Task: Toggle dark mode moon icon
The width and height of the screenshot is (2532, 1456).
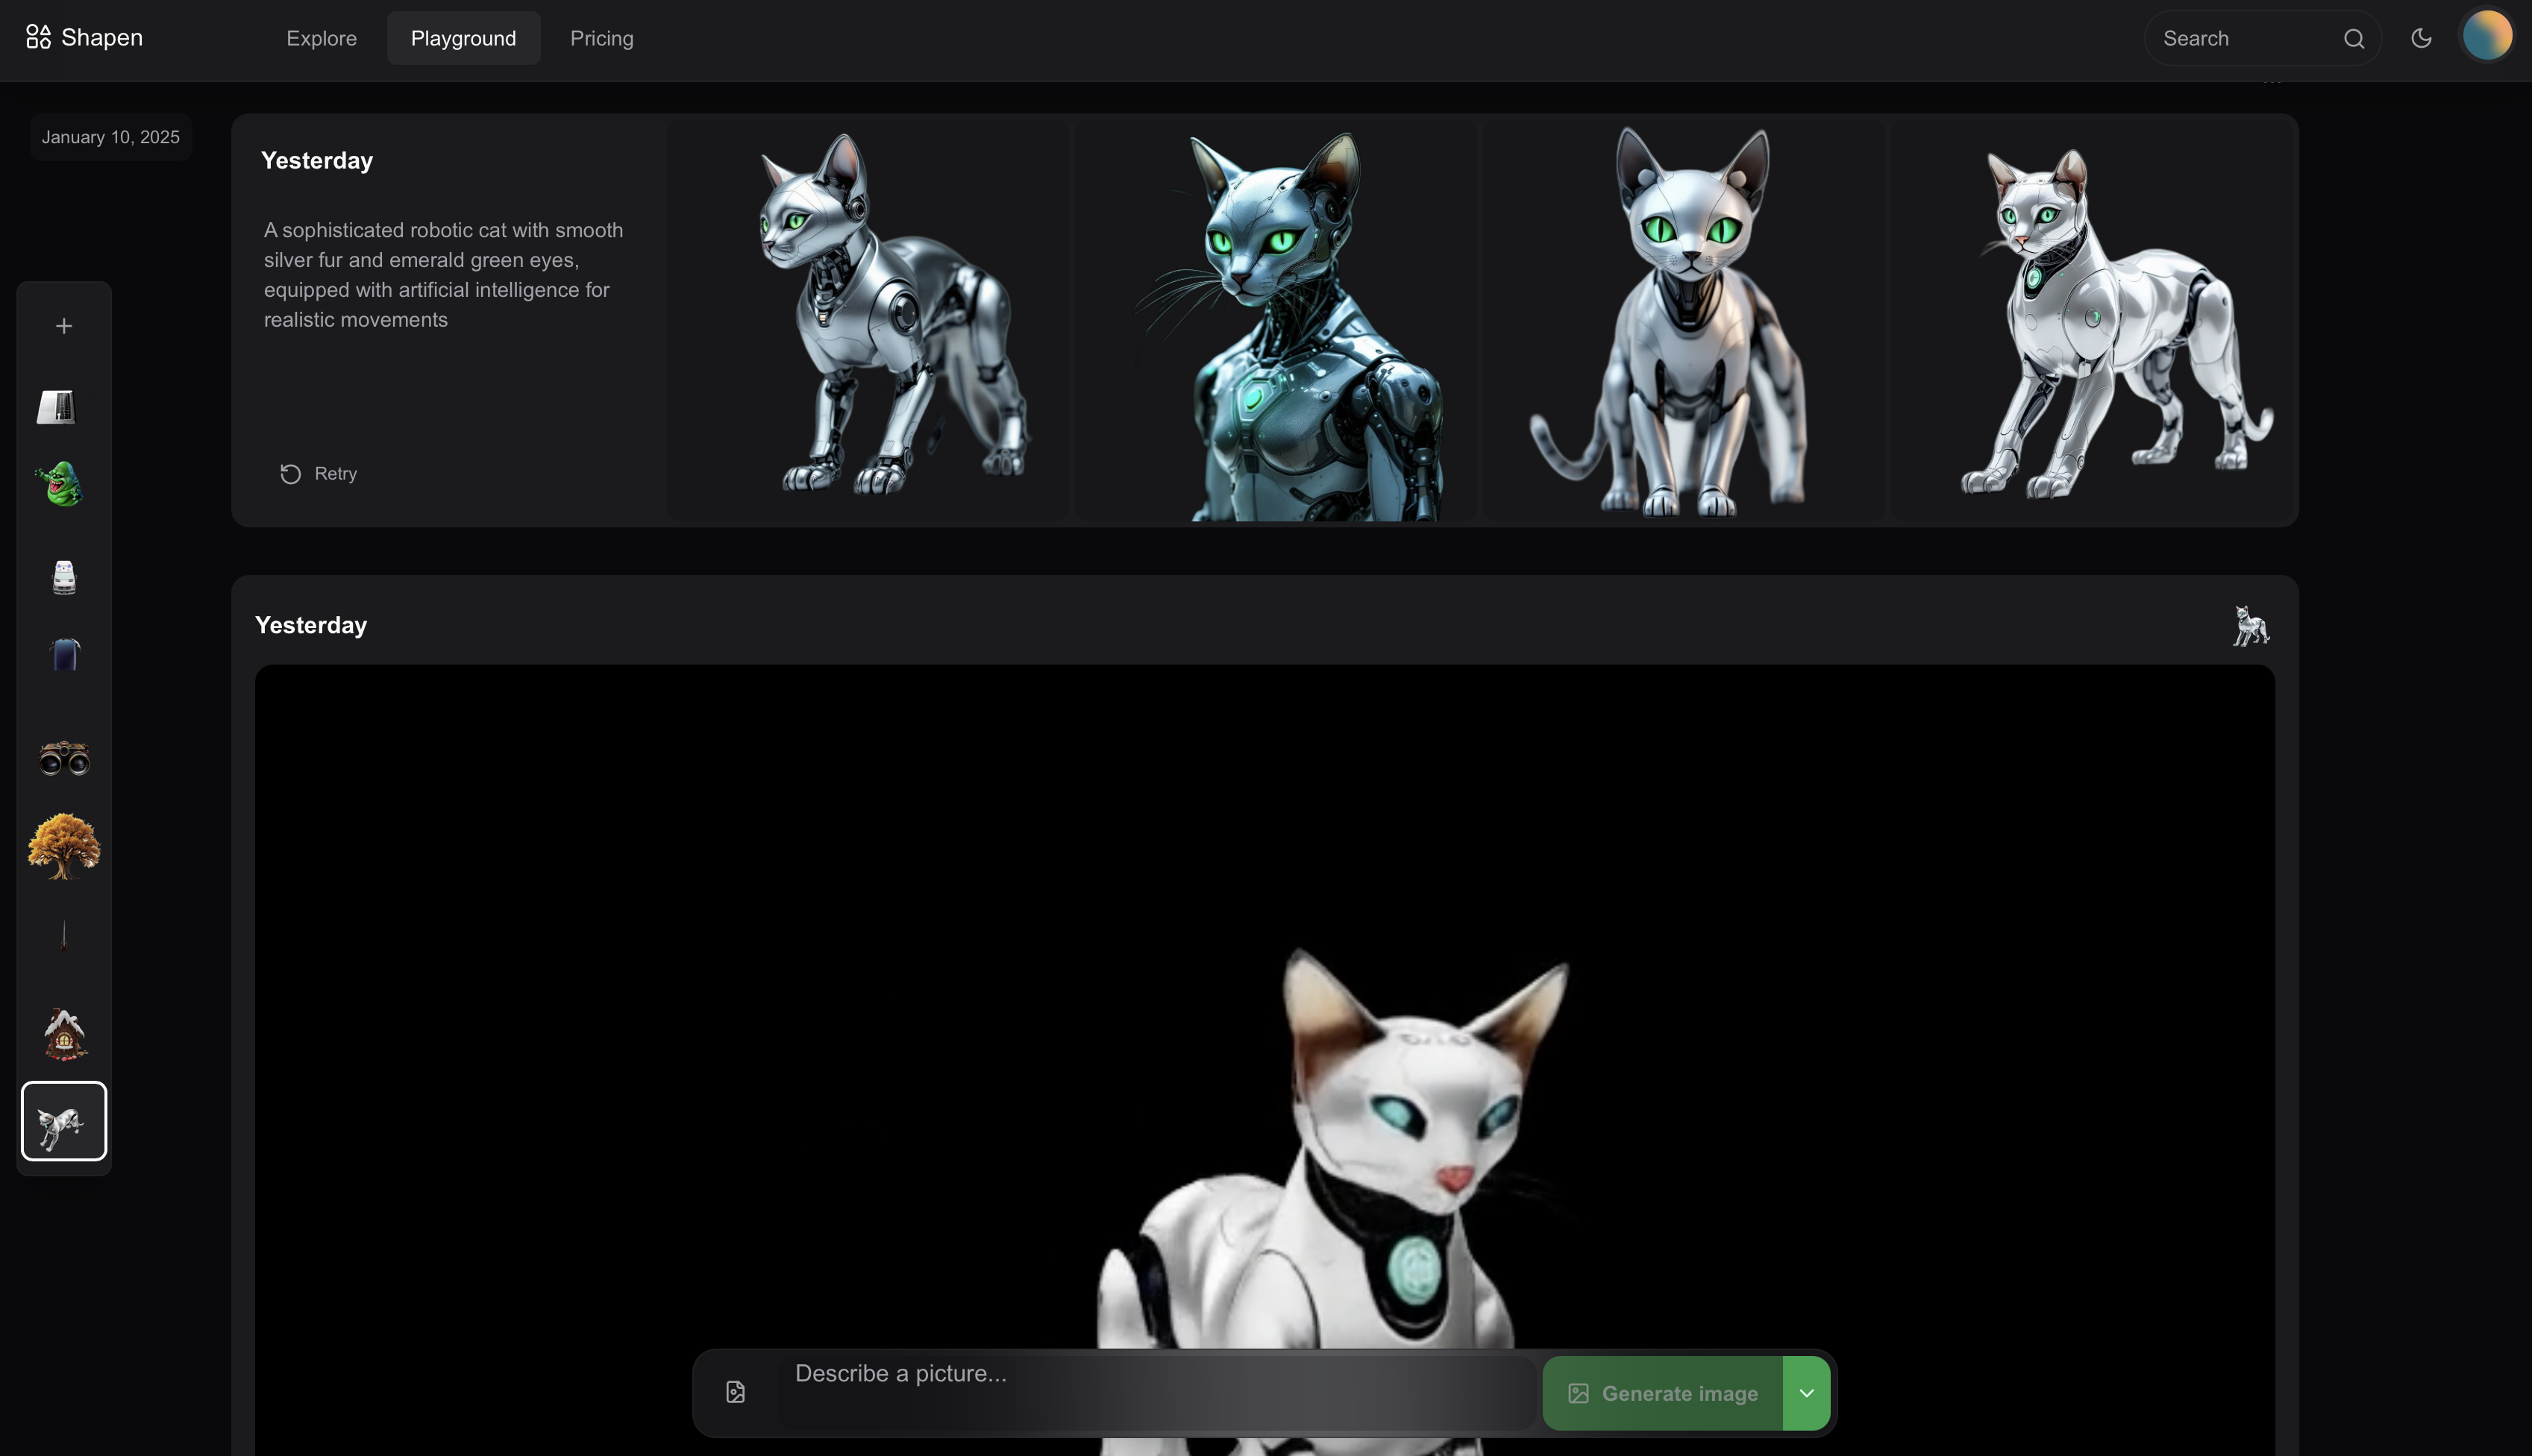Action: click(2421, 38)
